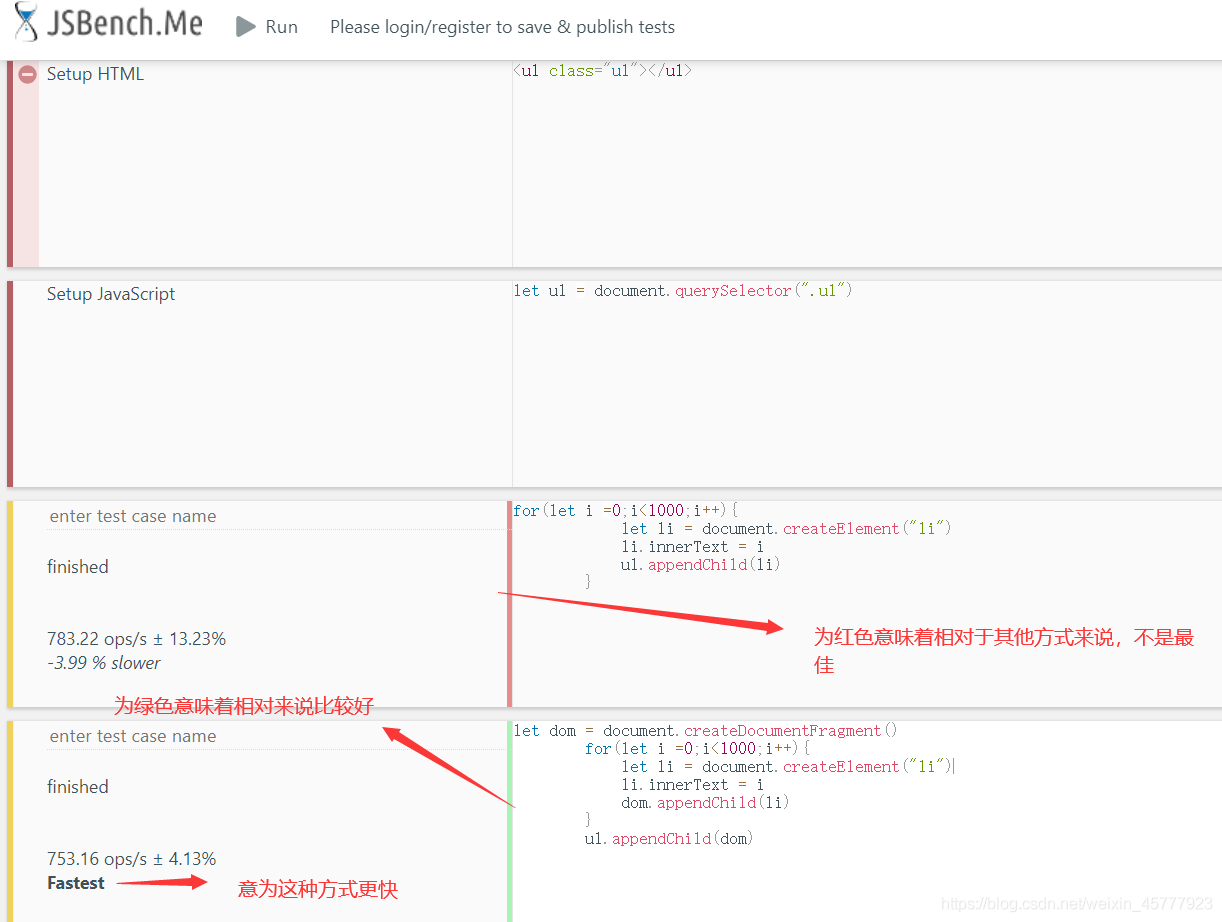Click the ul.appendChild(dom) code line
This screenshot has width=1222, height=922.
click(x=668, y=839)
